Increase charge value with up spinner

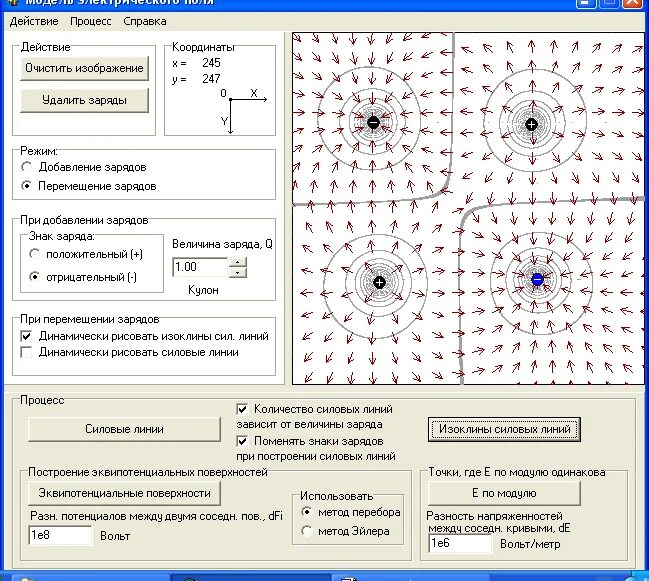click(238, 262)
